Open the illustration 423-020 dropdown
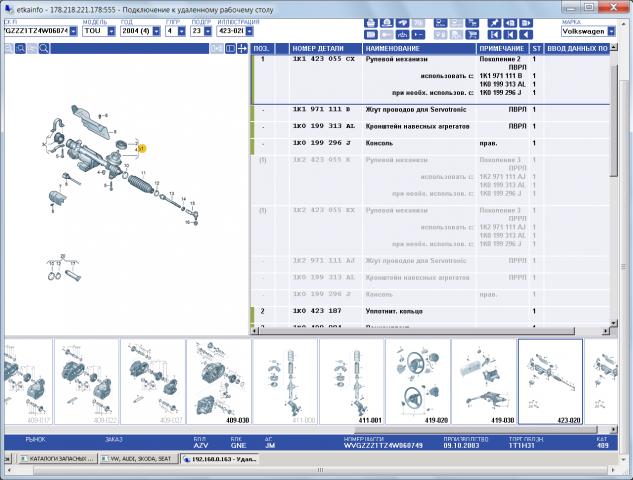 tap(249, 31)
